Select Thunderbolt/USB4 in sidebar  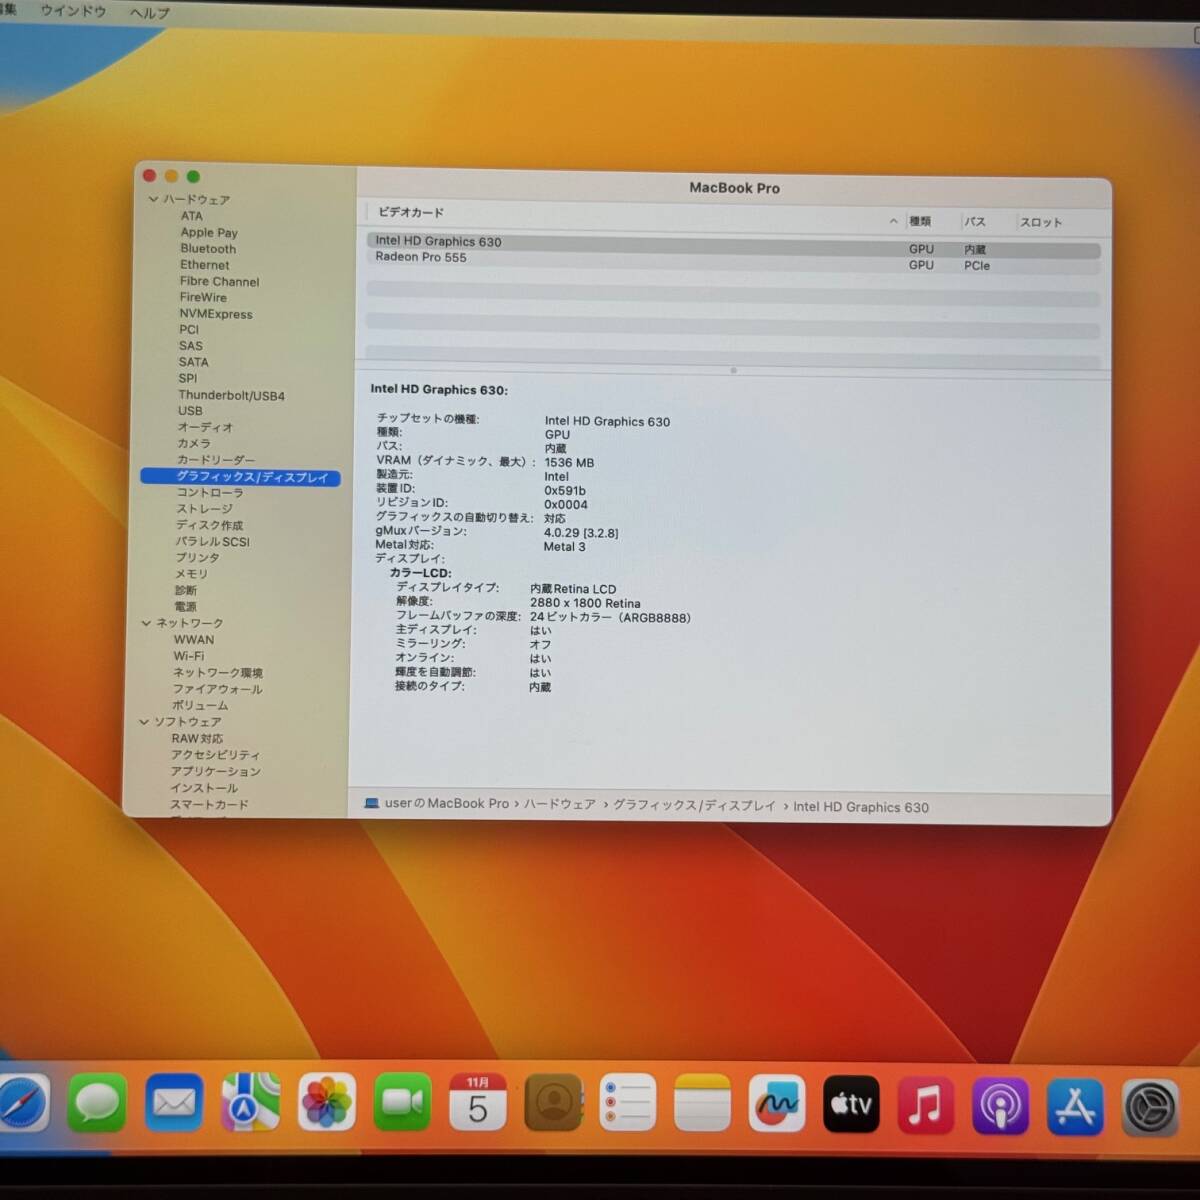(231, 395)
